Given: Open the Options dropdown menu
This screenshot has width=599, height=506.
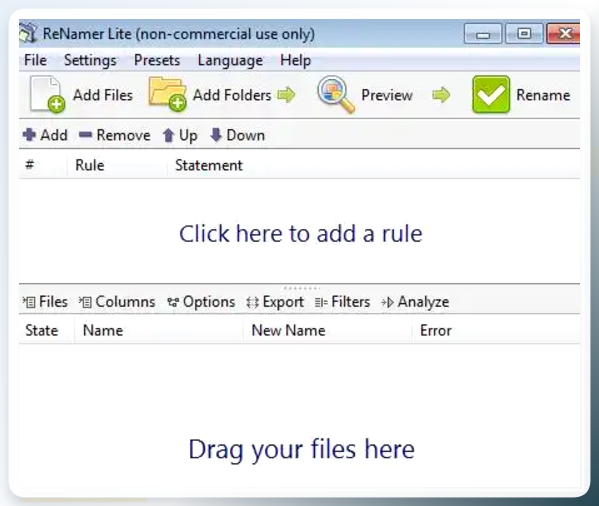Looking at the screenshot, I should coord(201,302).
